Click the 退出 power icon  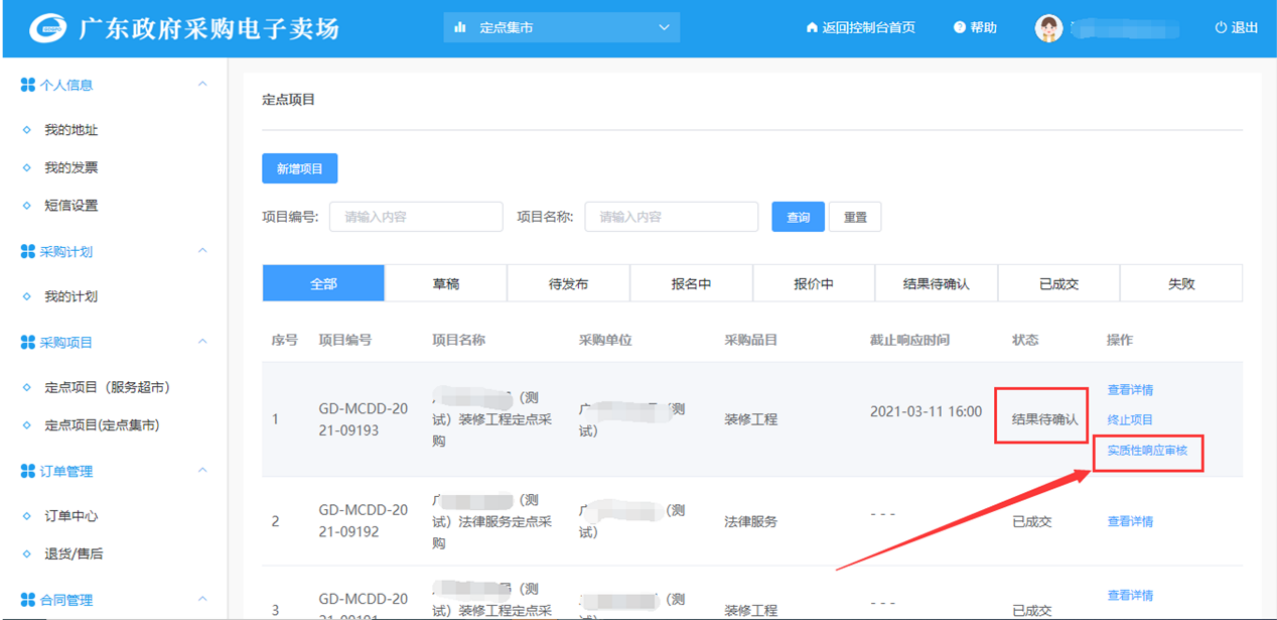[x=1220, y=28]
